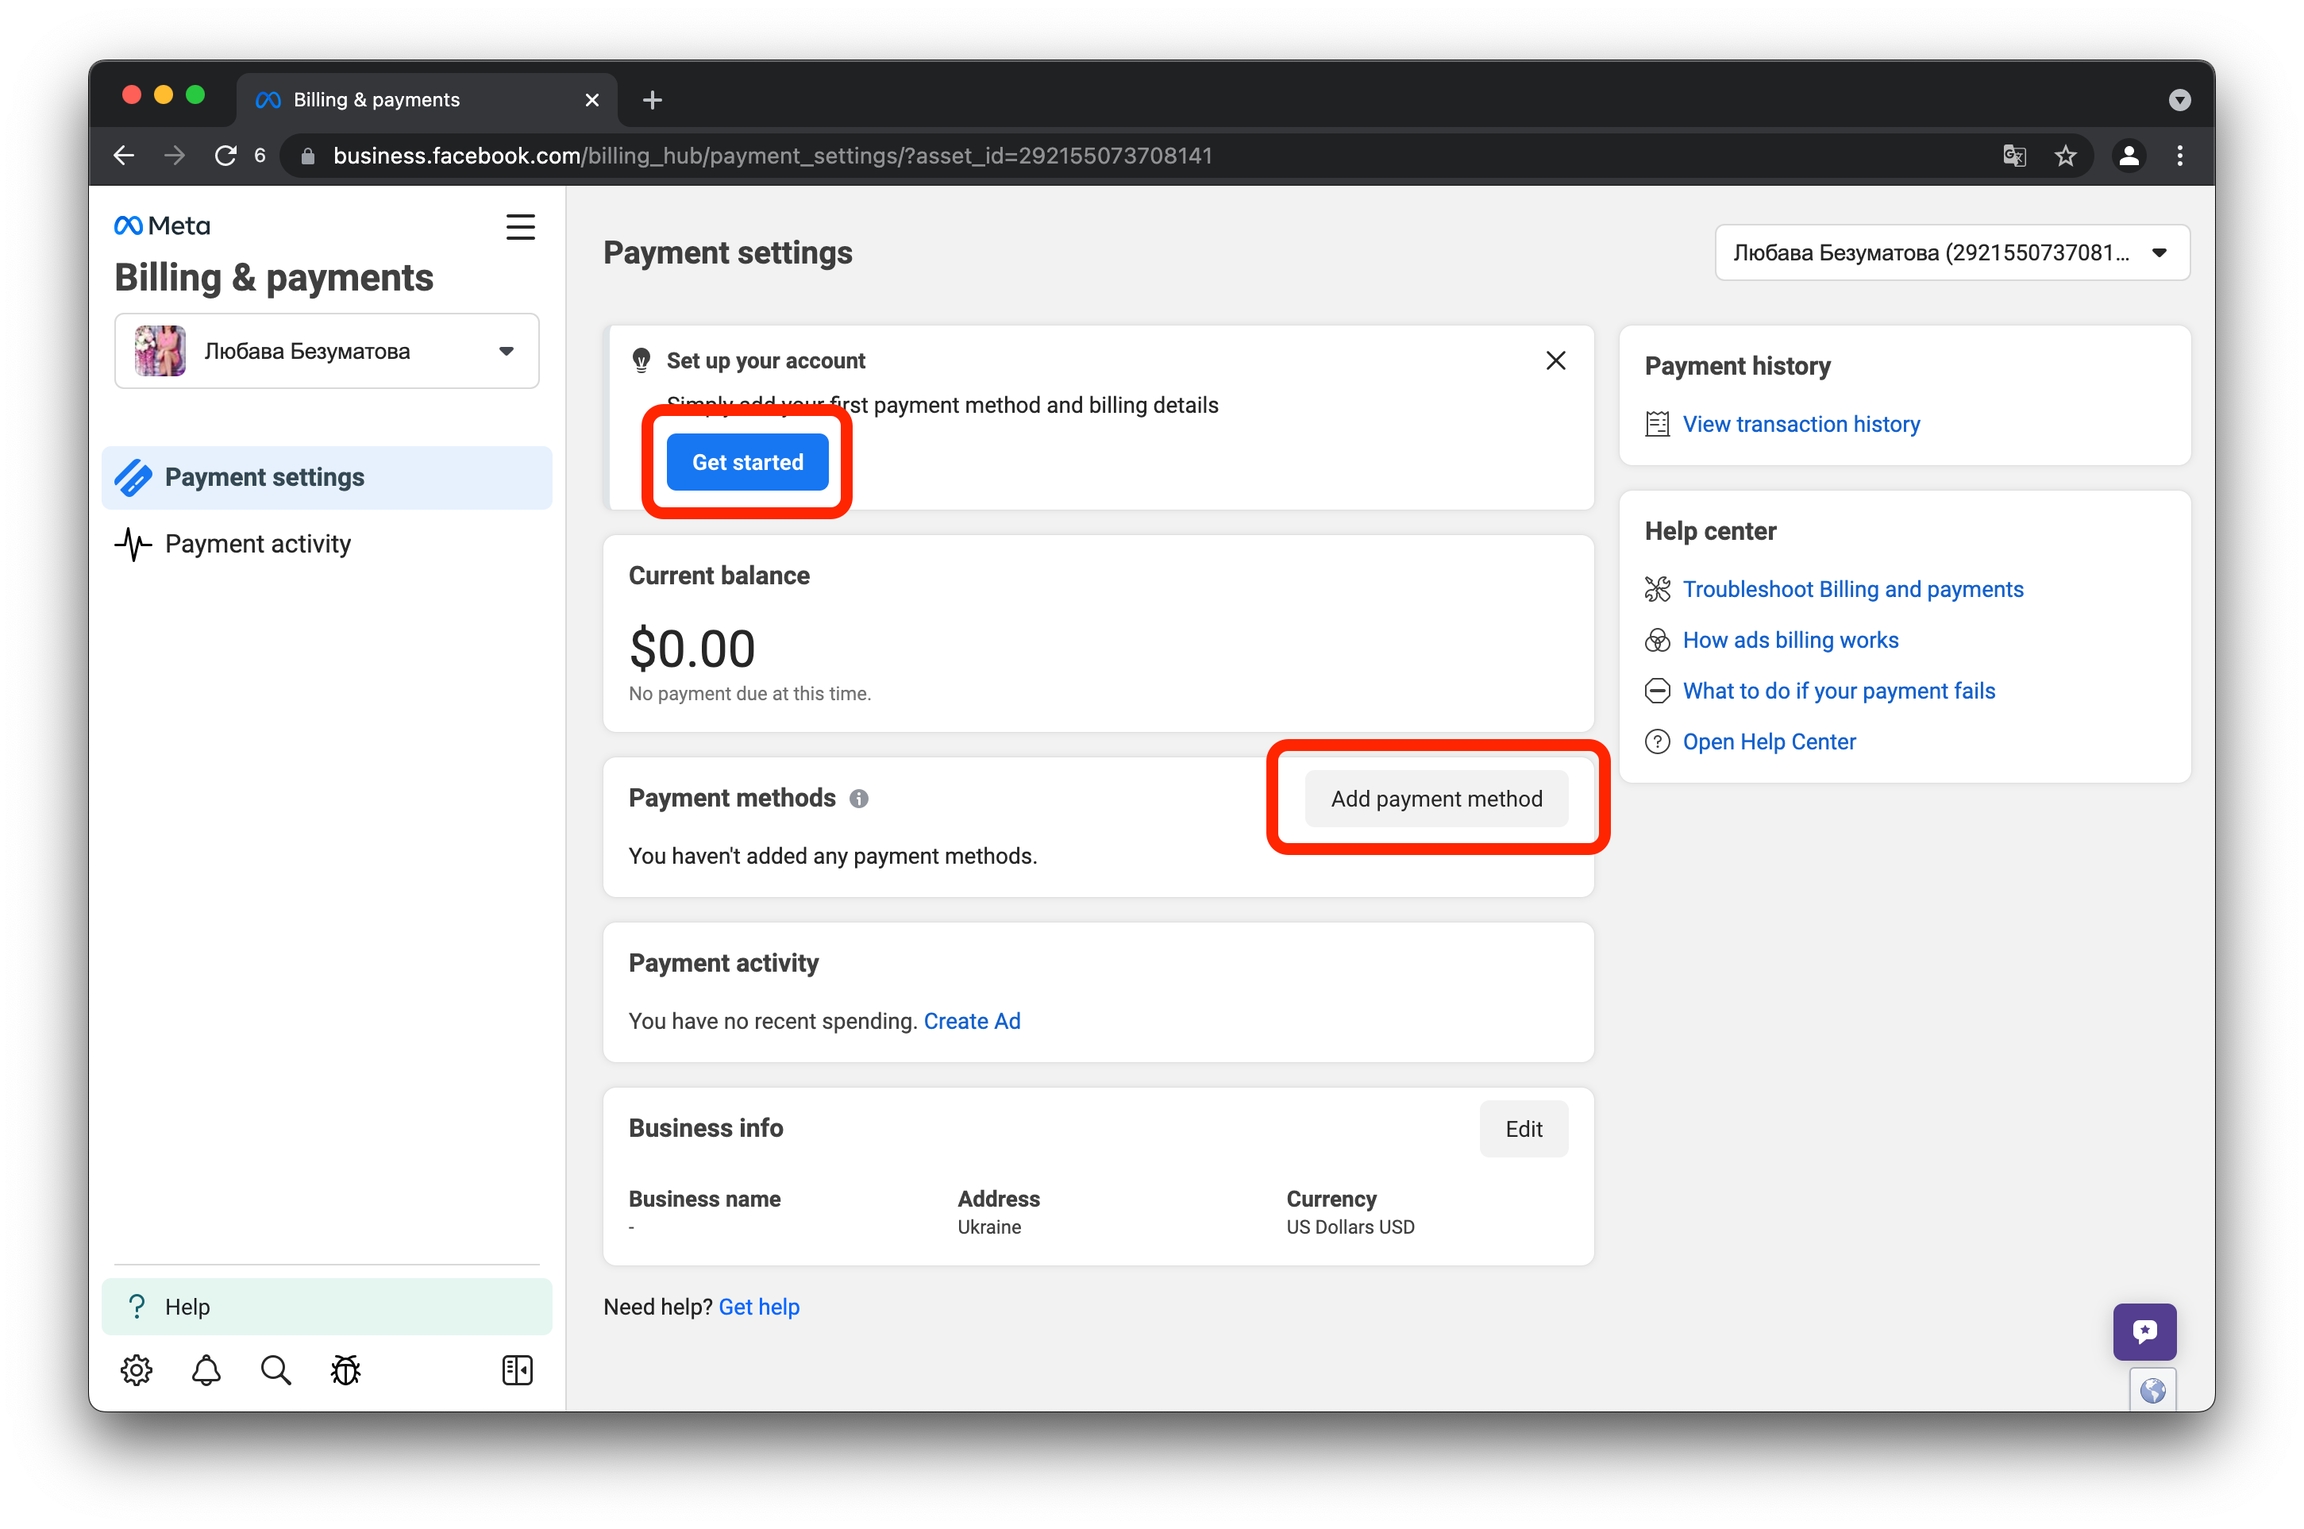2304x1529 pixels.
Task: Collapse the sidebar with panel icon
Action: (517, 1370)
